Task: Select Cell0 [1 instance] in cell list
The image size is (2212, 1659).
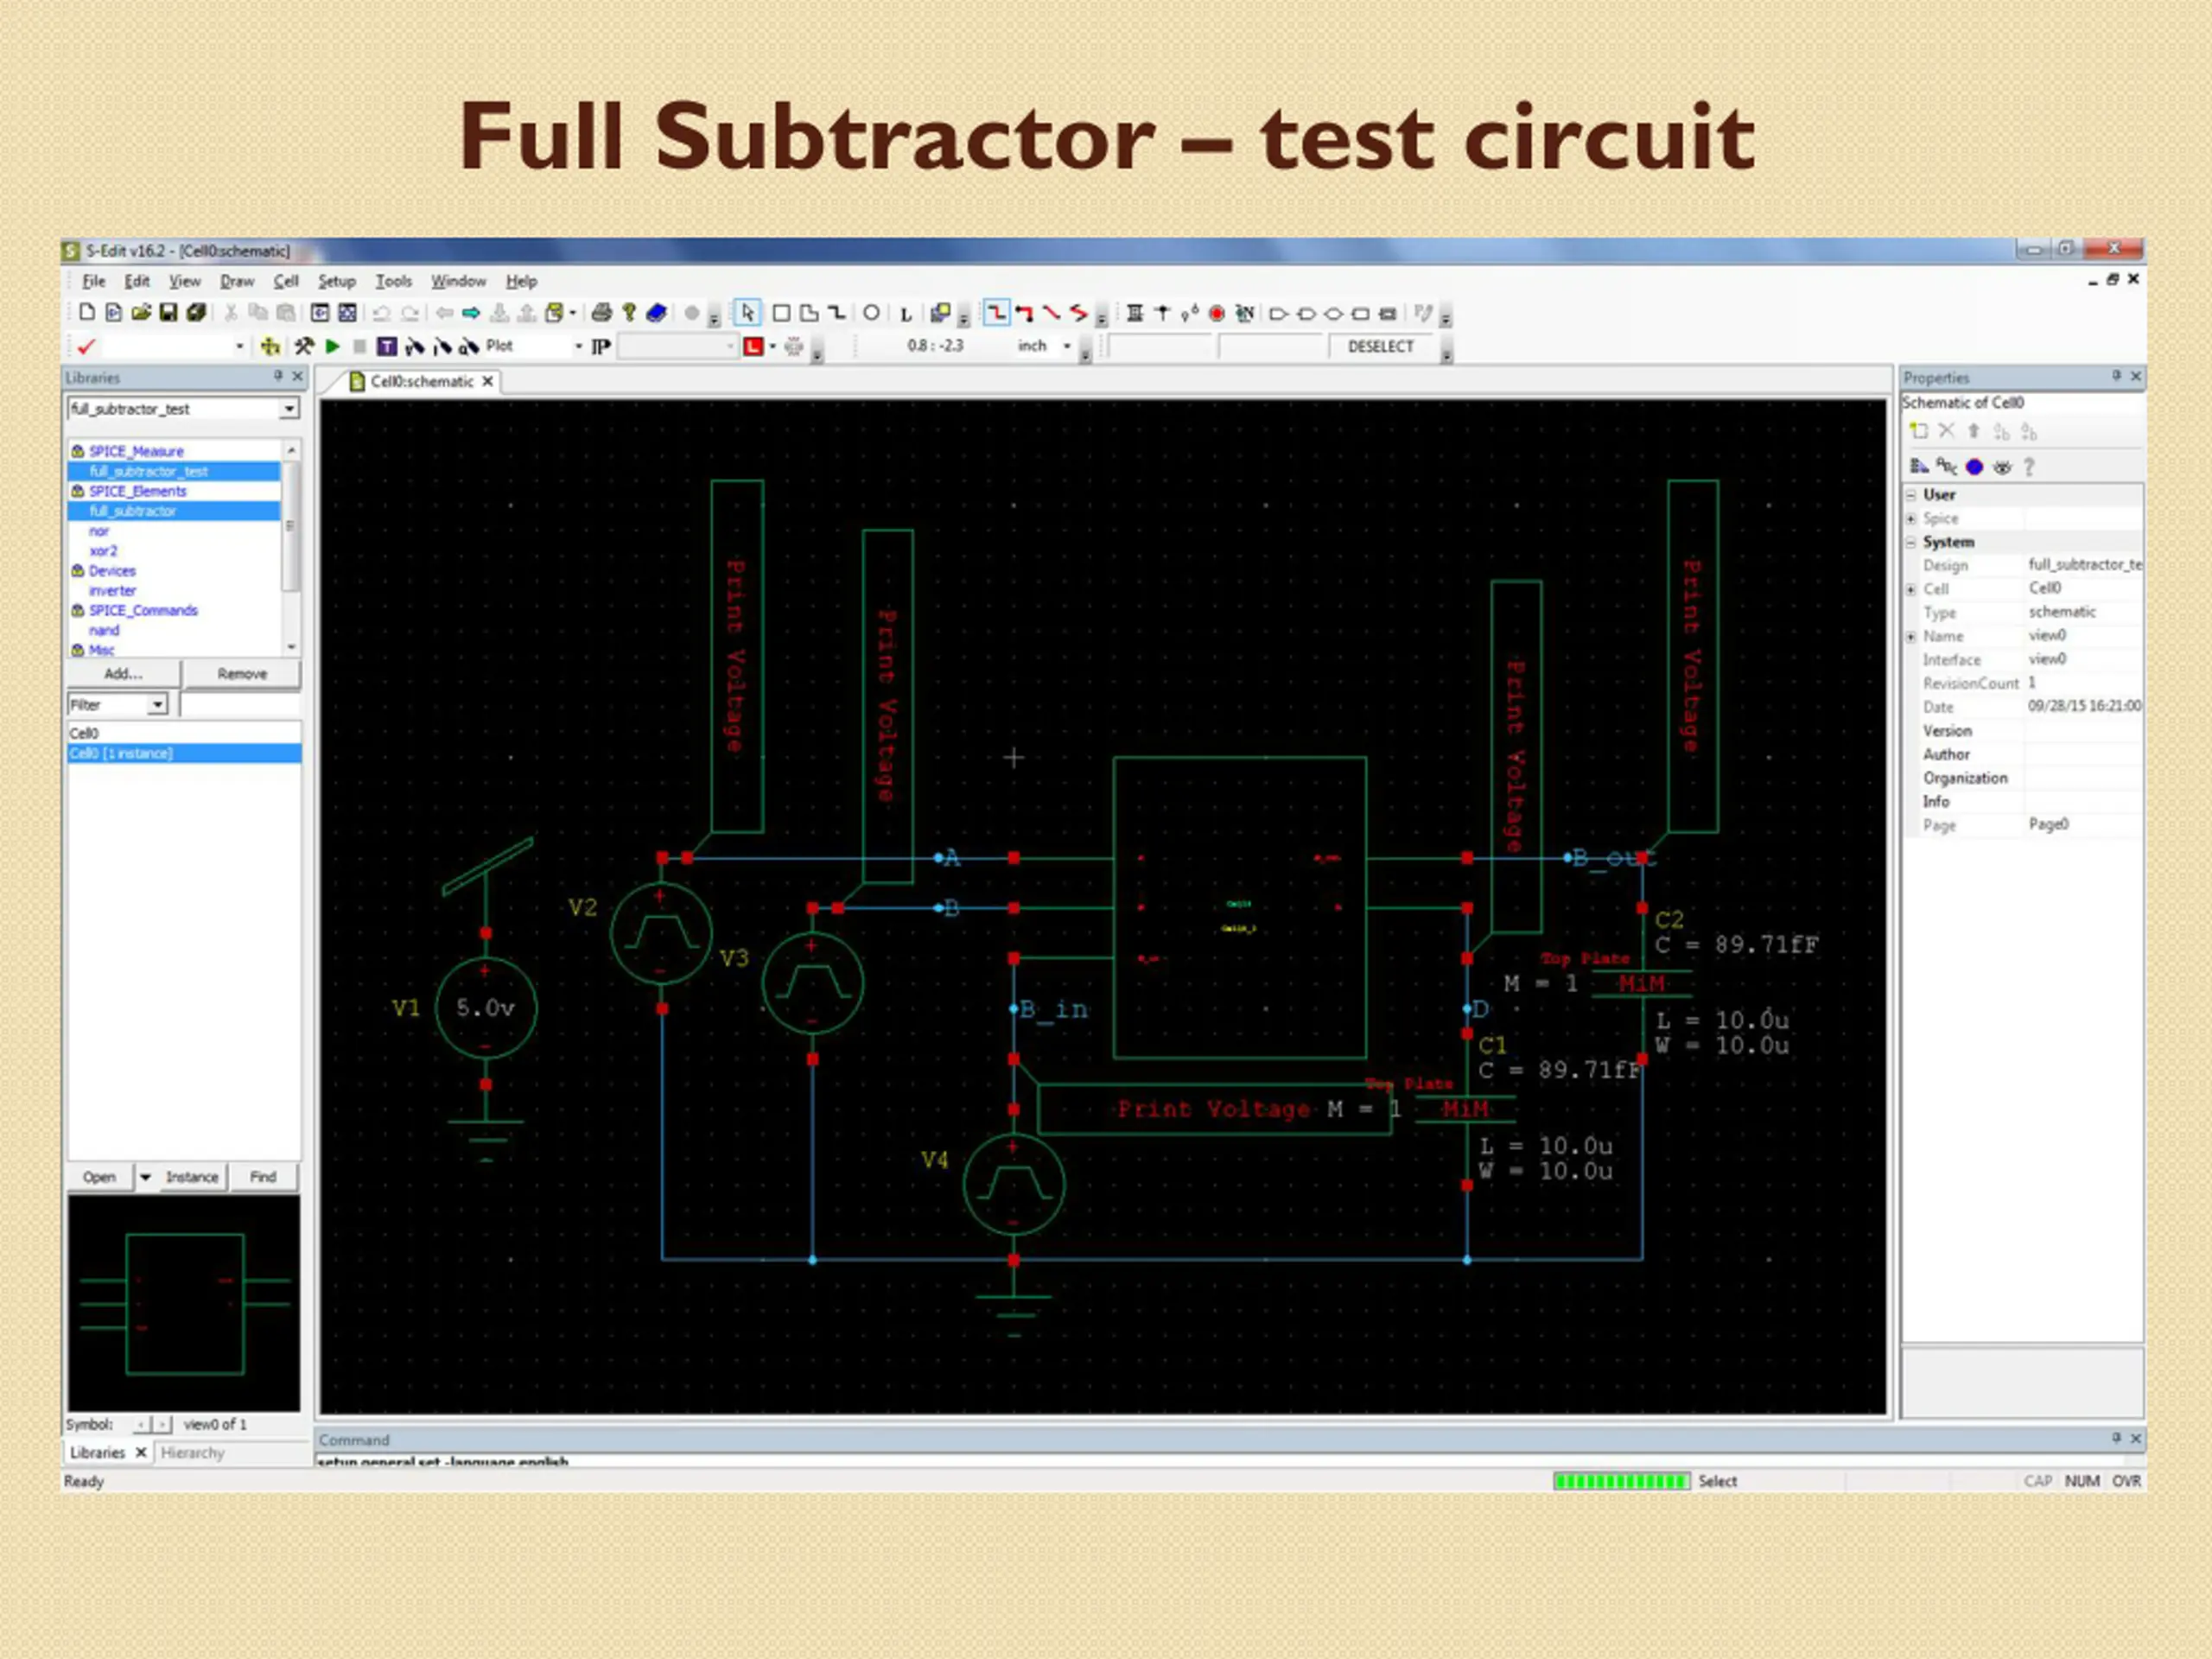Action: [x=184, y=753]
